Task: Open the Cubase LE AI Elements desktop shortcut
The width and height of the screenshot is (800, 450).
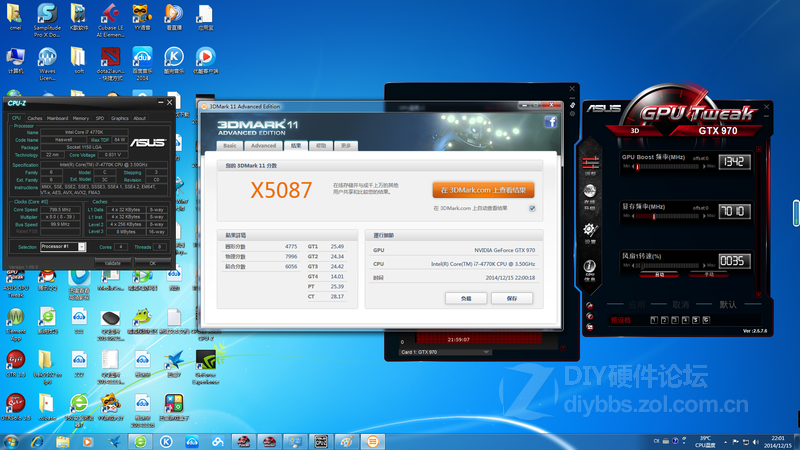Action: click(110, 20)
